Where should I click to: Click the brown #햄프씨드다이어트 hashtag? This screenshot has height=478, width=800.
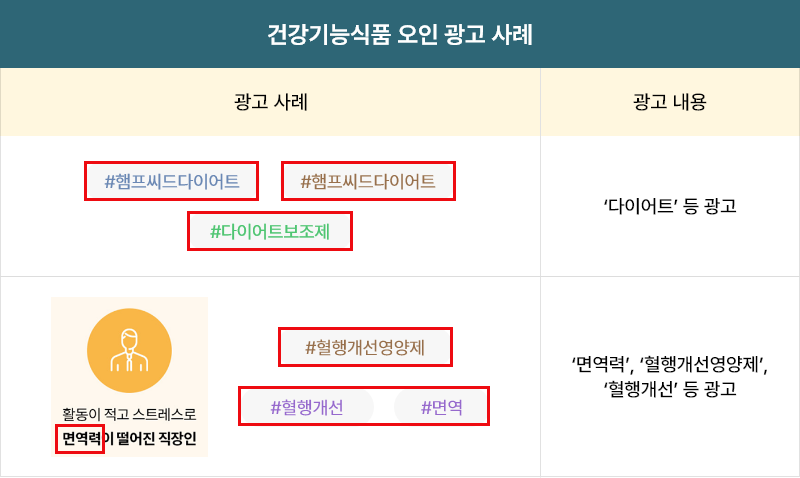pyautogui.click(x=368, y=181)
